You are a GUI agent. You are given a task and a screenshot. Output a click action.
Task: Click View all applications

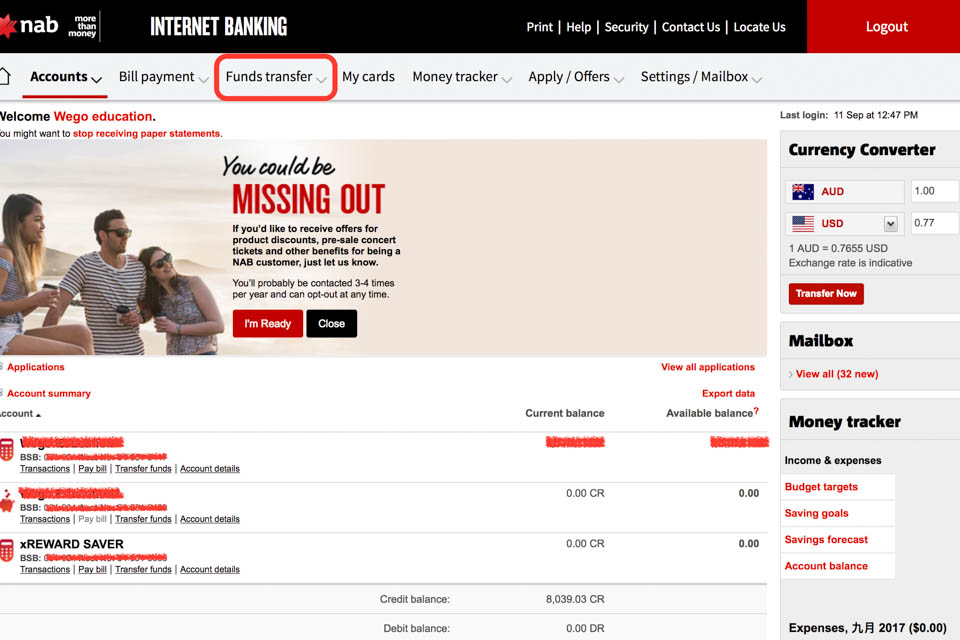tap(708, 367)
